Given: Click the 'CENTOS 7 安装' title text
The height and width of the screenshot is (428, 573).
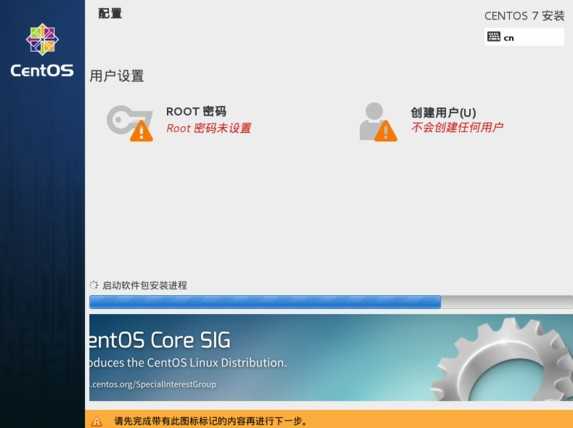Looking at the screenshot, I should pos(524,16).
